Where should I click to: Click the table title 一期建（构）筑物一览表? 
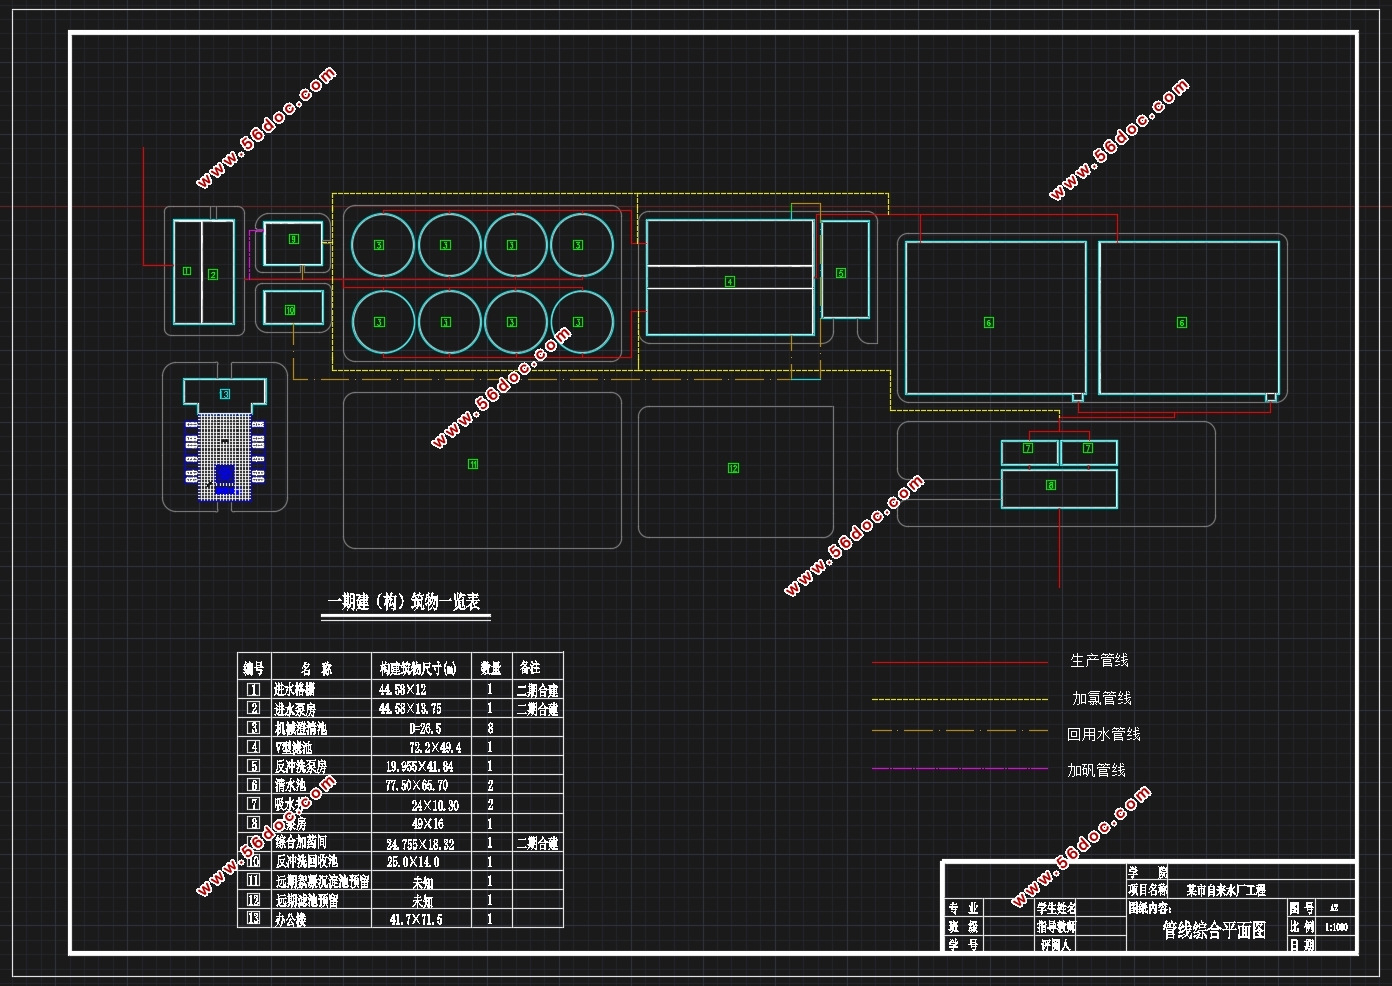404,601
